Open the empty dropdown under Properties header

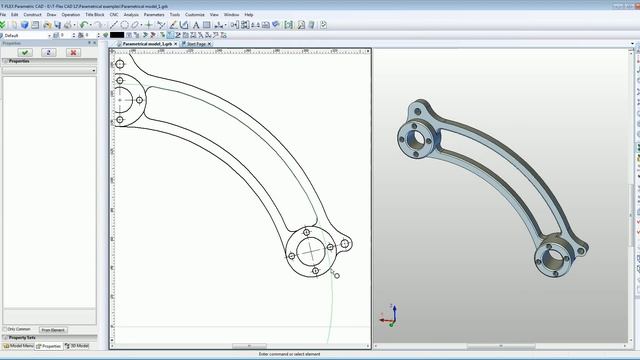[x=49, y=70]
